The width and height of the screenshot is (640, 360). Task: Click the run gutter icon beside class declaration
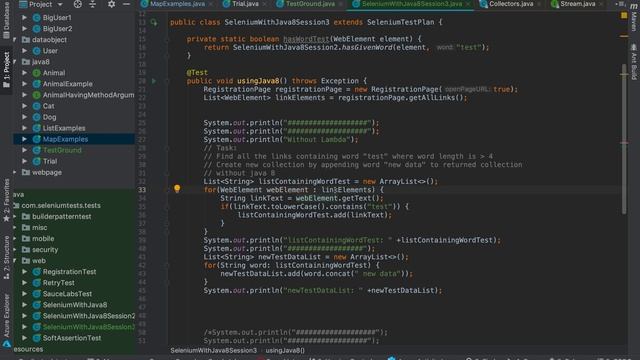tap(154, 22)
